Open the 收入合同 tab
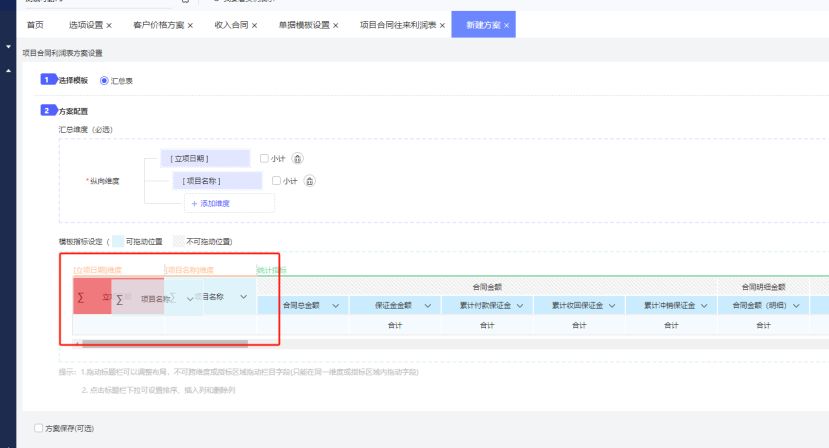 point(229,25)
